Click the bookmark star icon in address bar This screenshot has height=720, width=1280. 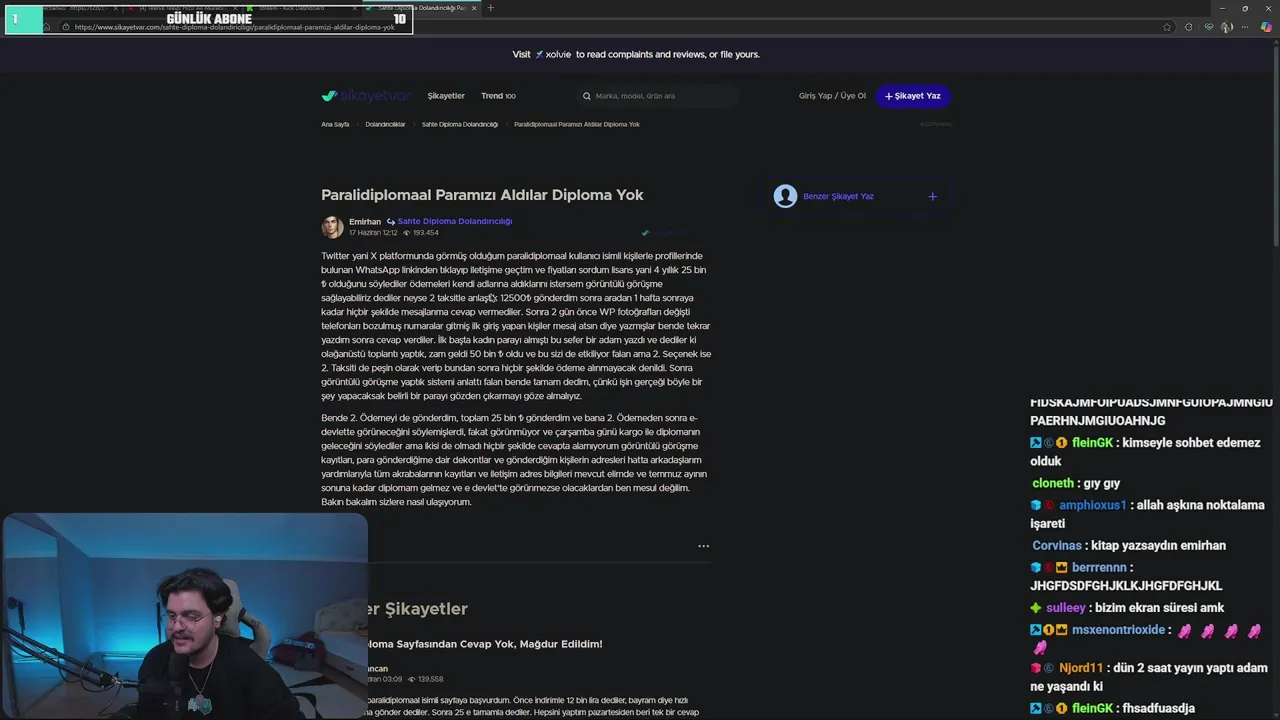[1167, 27]
